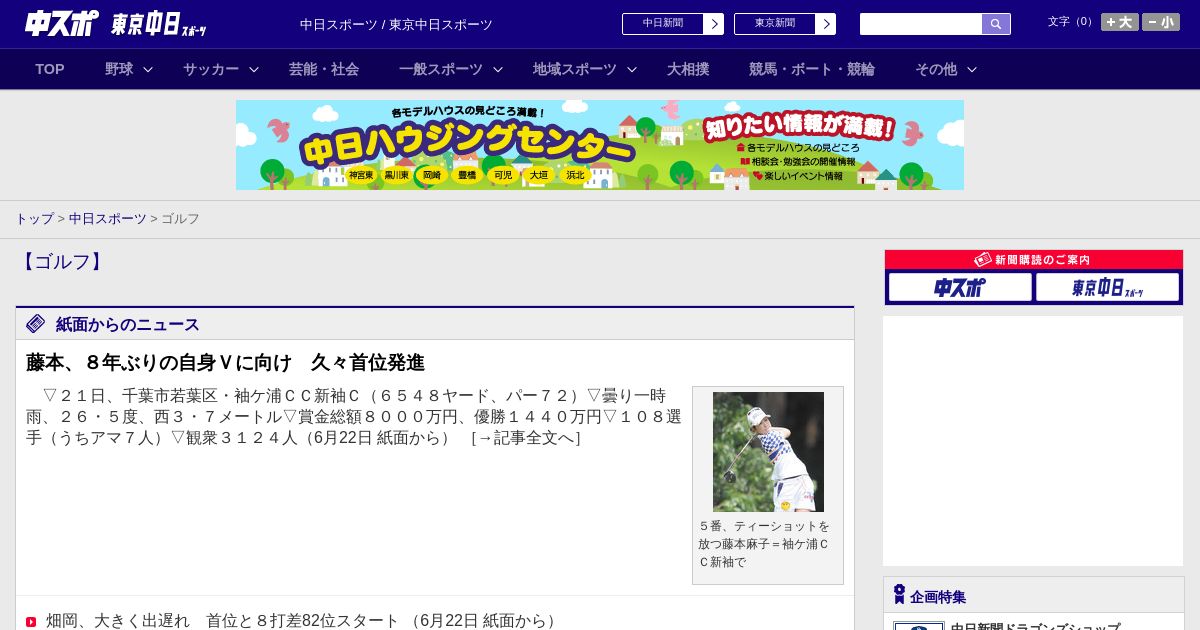
Task: Click the 中スポ logo in the header
Action: tap(61, 23)
